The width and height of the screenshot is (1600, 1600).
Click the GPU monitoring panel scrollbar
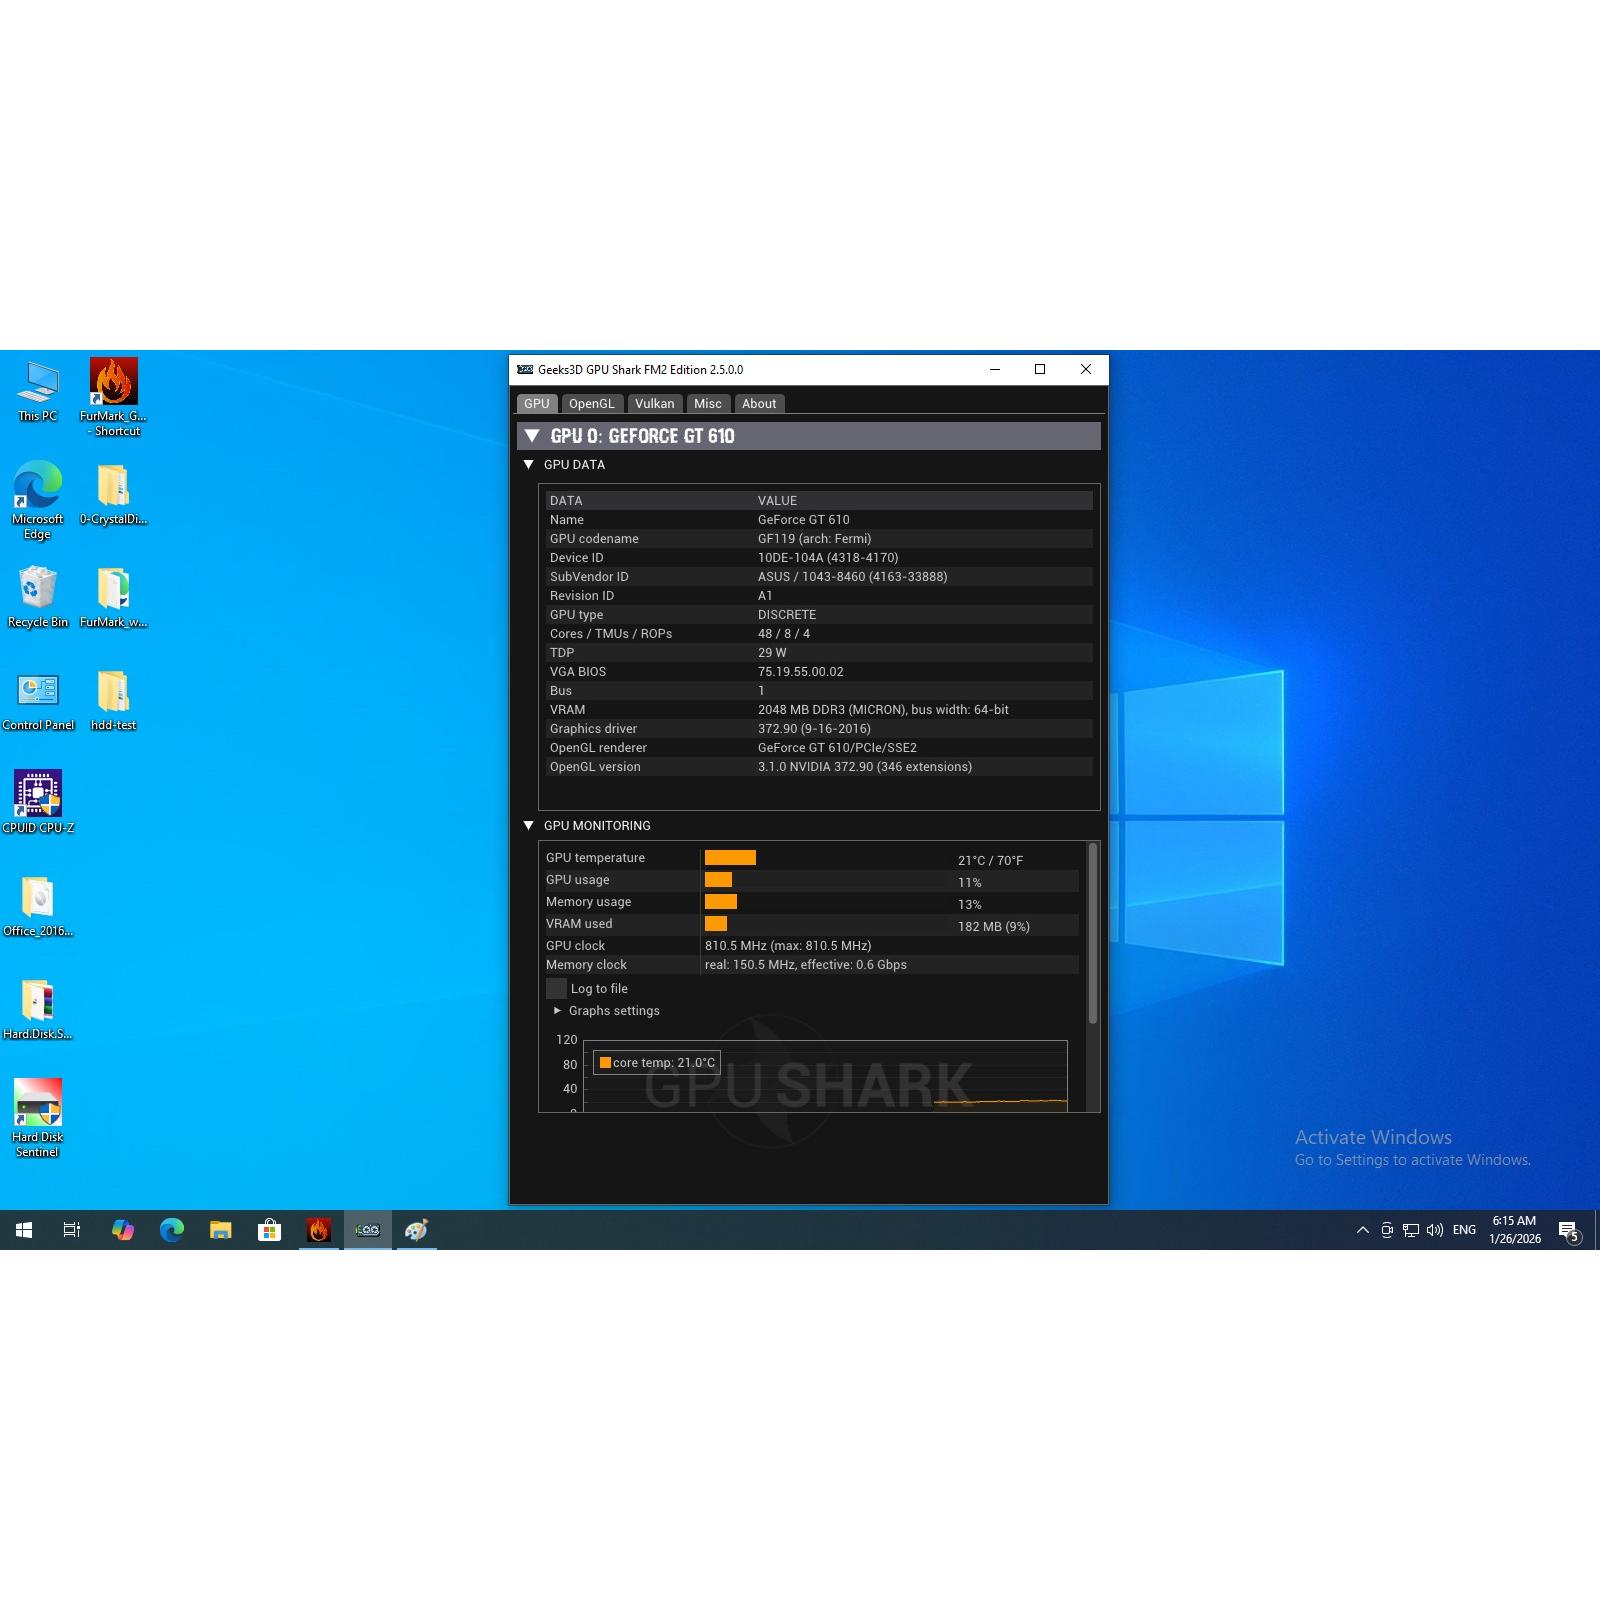tap(1093, 933)
